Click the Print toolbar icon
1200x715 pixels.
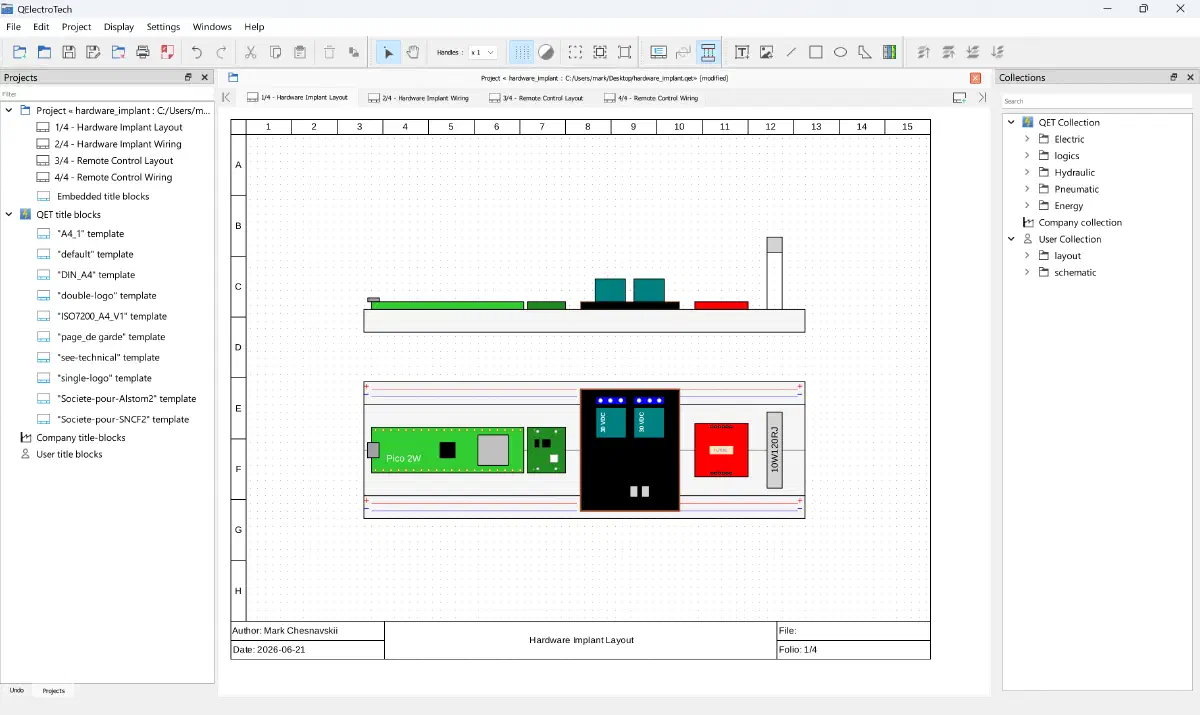[143, 52]
